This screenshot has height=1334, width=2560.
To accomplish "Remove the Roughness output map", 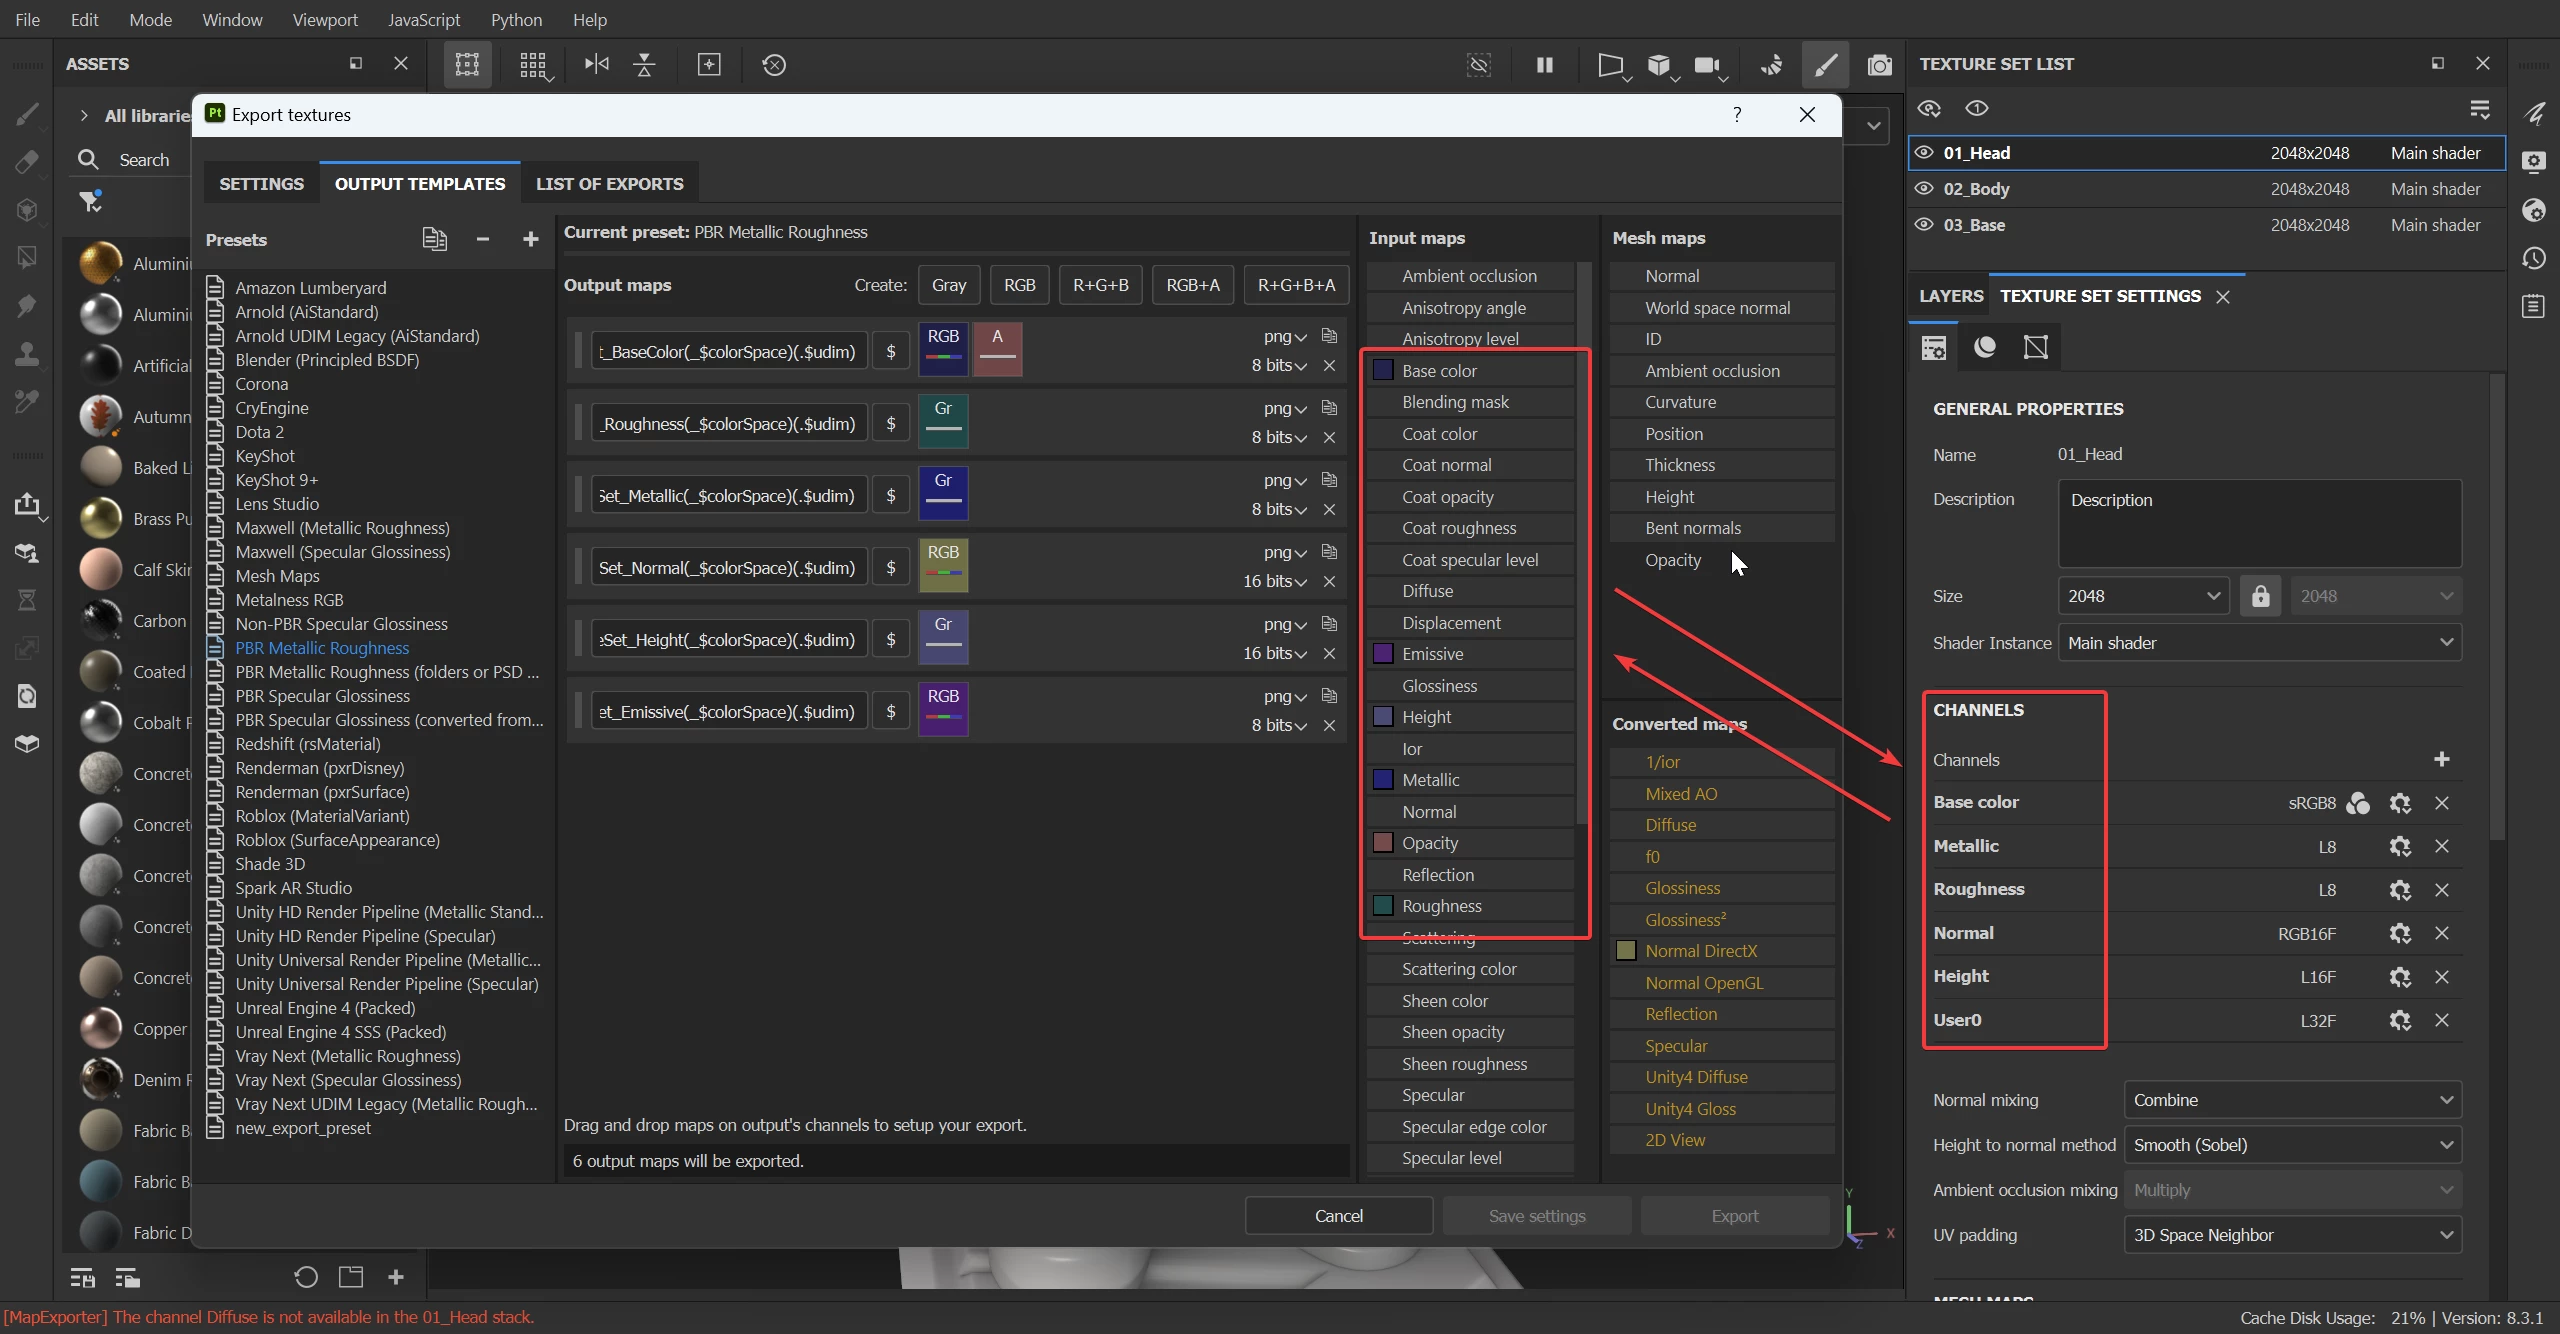I will coord(1329,437).
